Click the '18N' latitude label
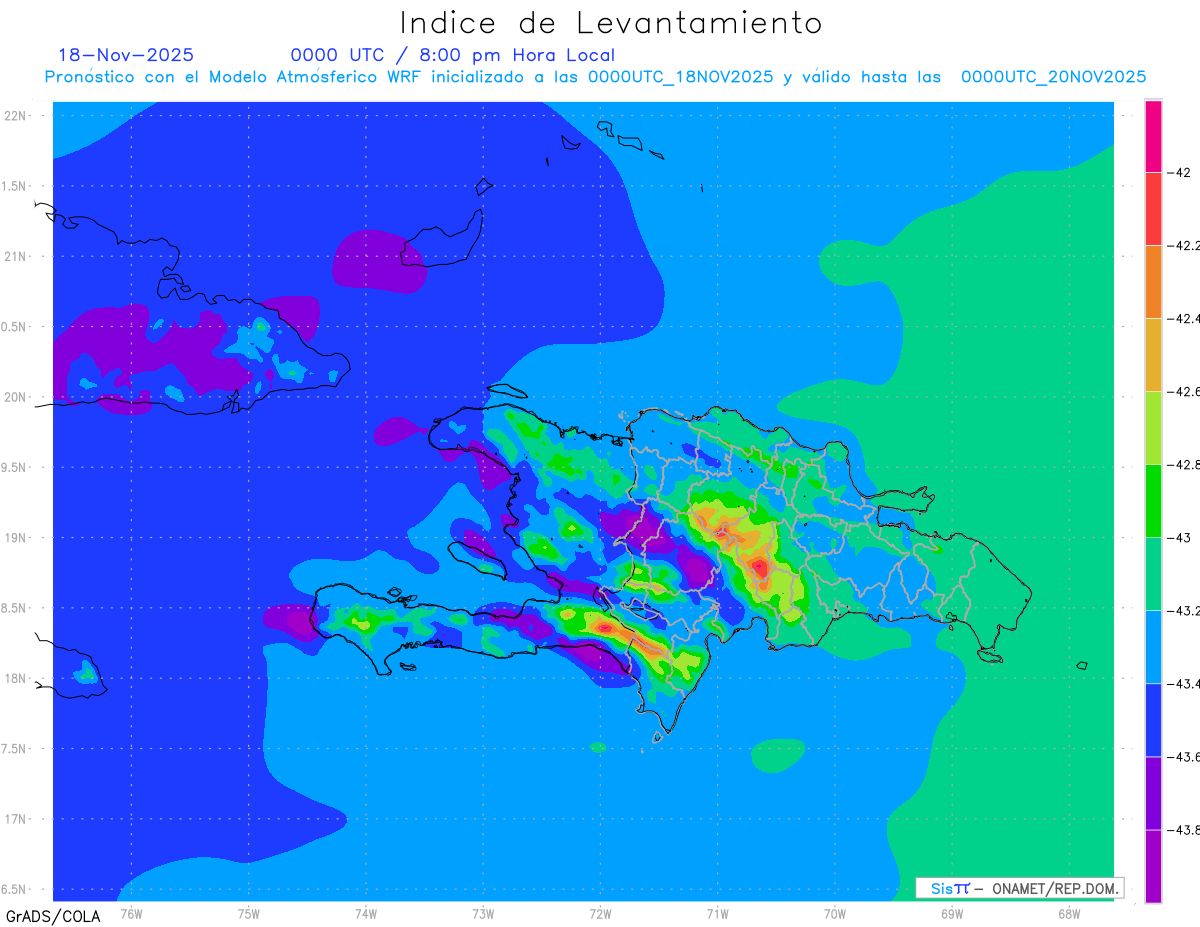 (16, 678)
